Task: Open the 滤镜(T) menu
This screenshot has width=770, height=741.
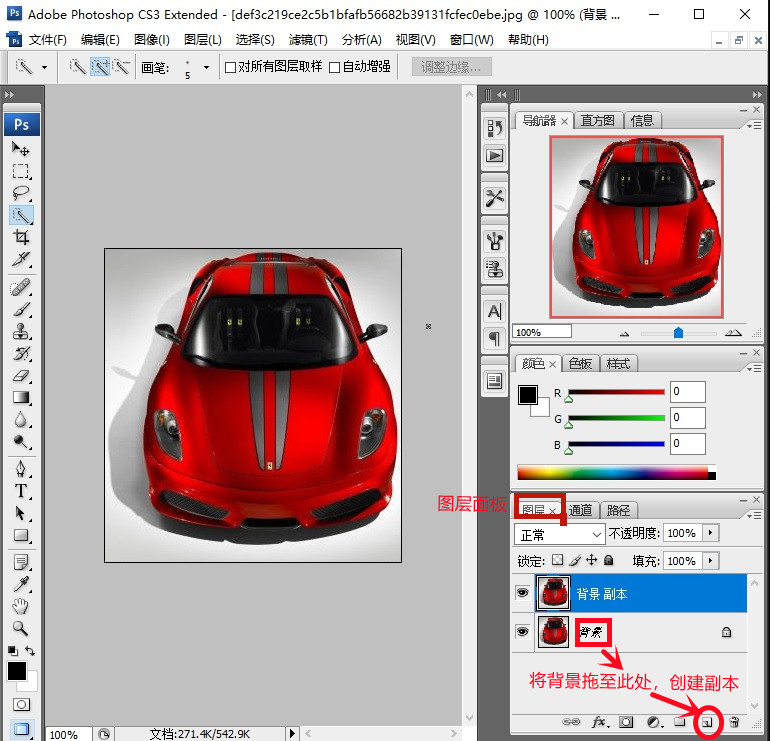Action: tap(308, 40)
